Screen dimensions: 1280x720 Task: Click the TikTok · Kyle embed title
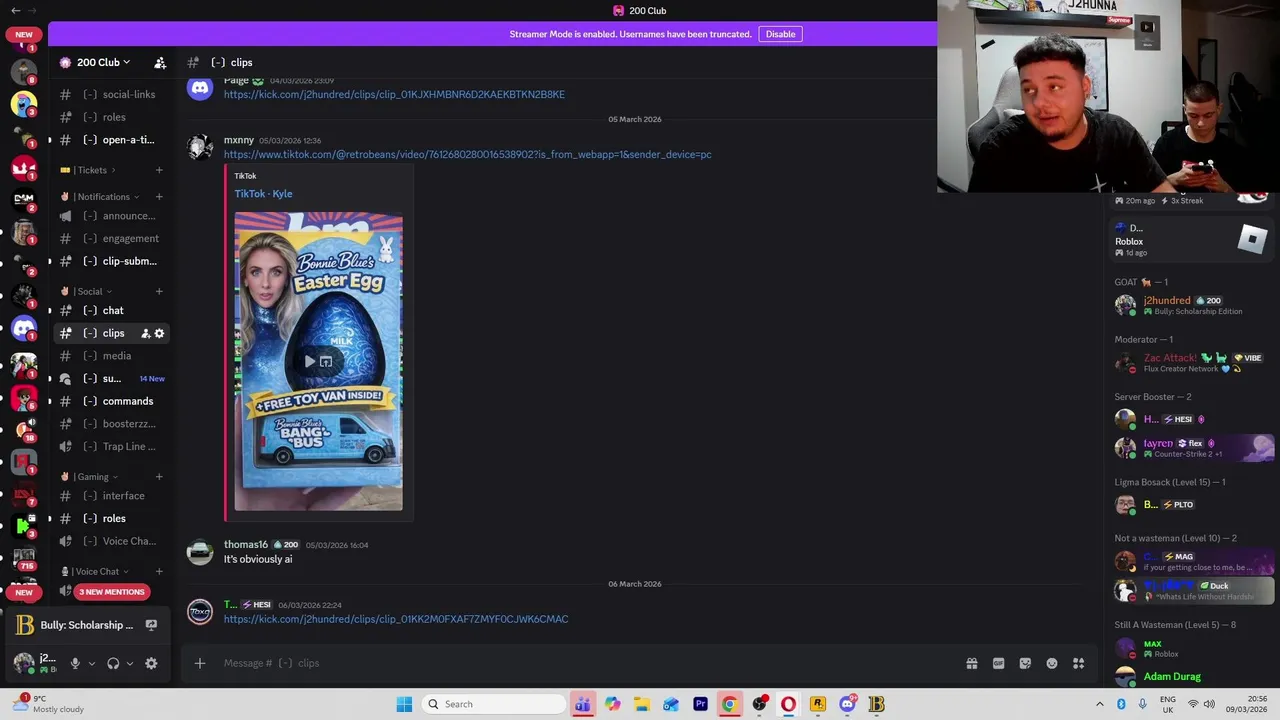tap(263, 194)
